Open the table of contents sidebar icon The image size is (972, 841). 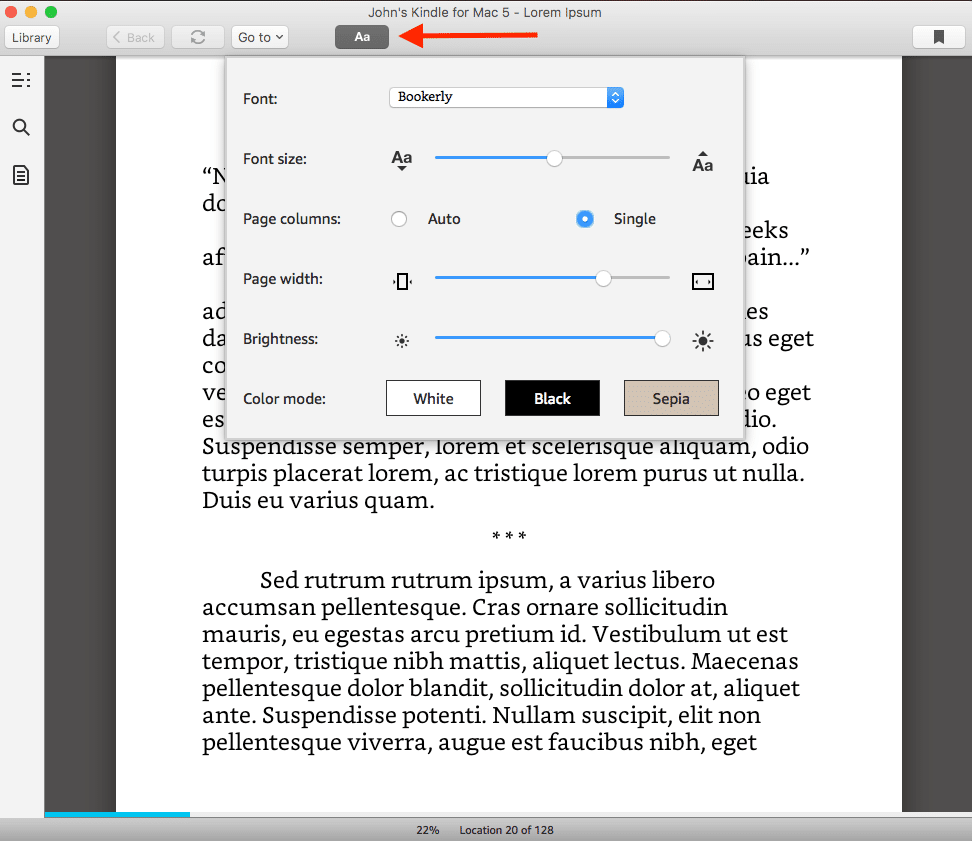[x=21, y=80]
